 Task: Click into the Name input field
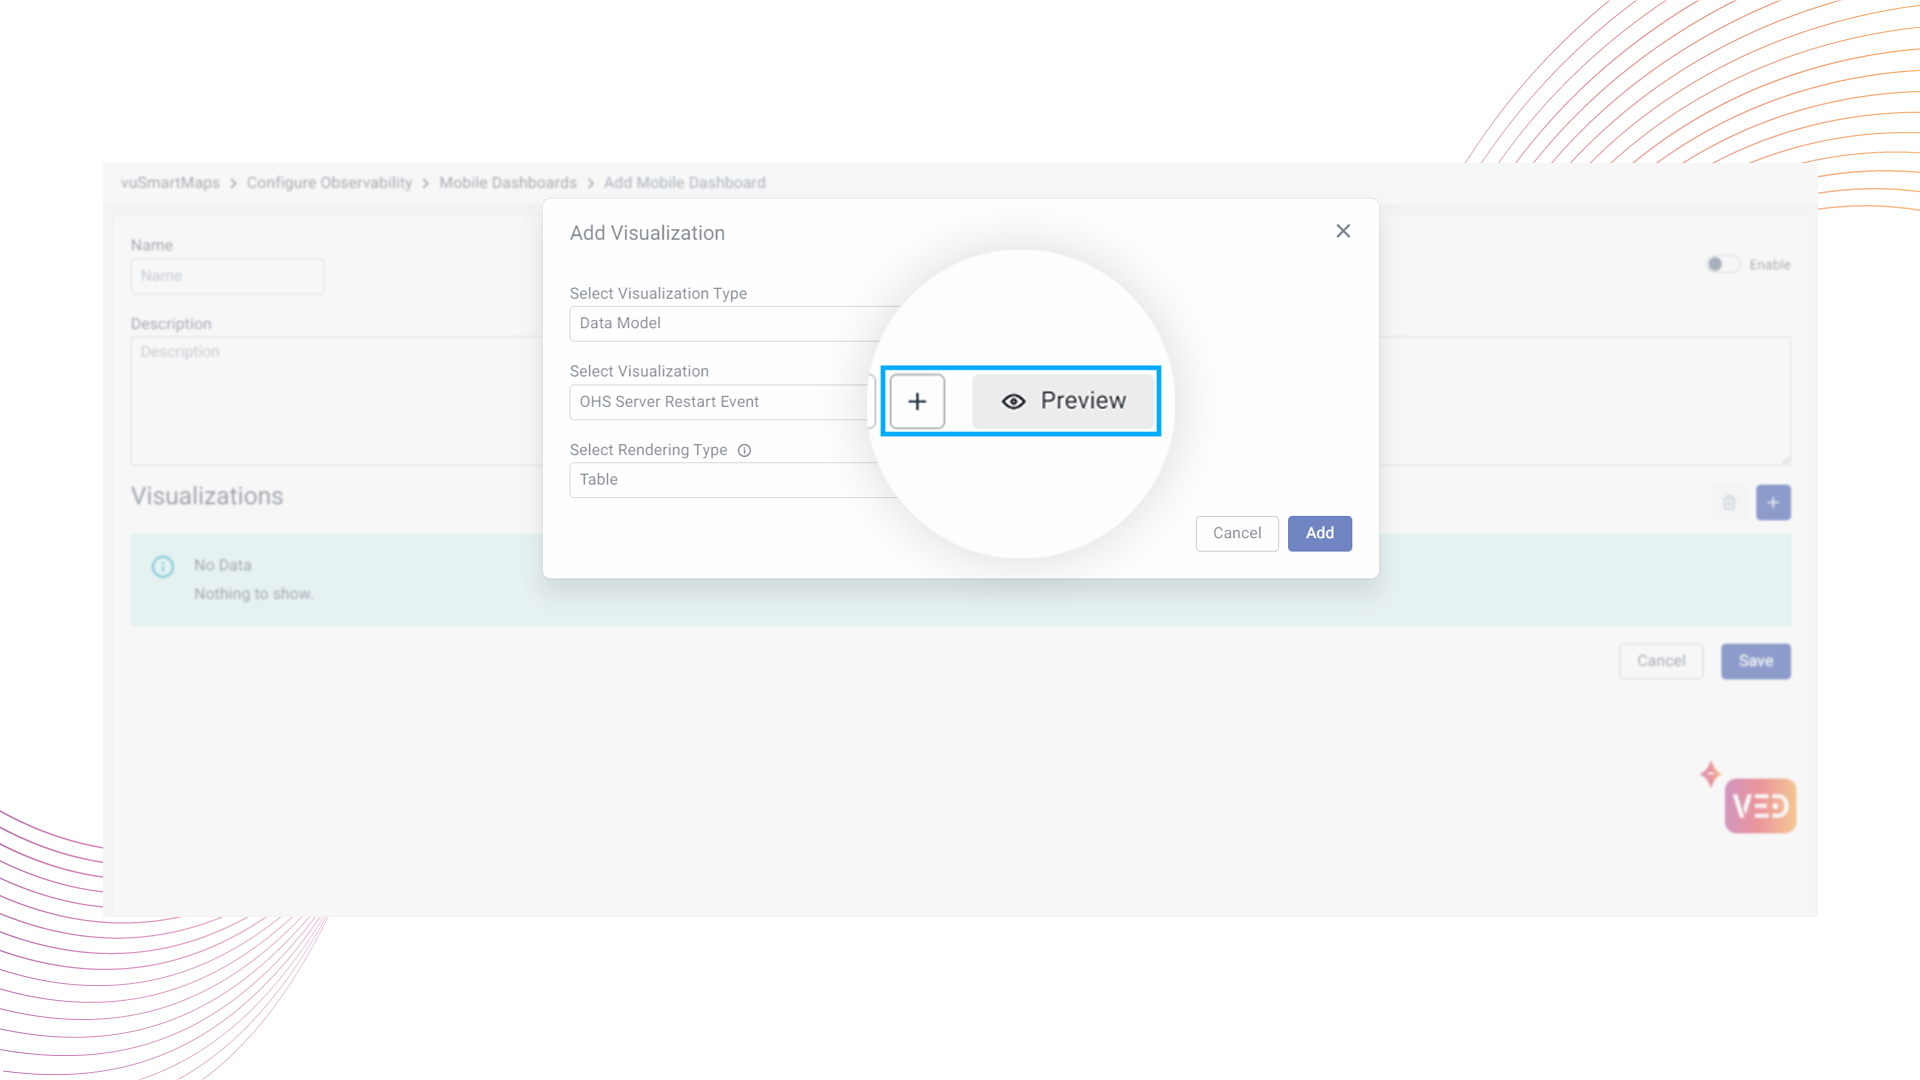[x=227, y=276]
